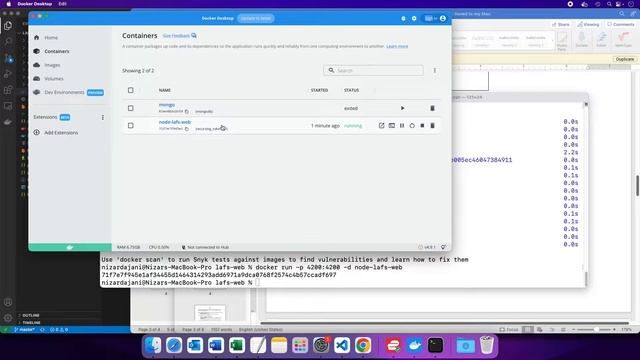
Task: Click Share button in Word window
Action: 561,24
